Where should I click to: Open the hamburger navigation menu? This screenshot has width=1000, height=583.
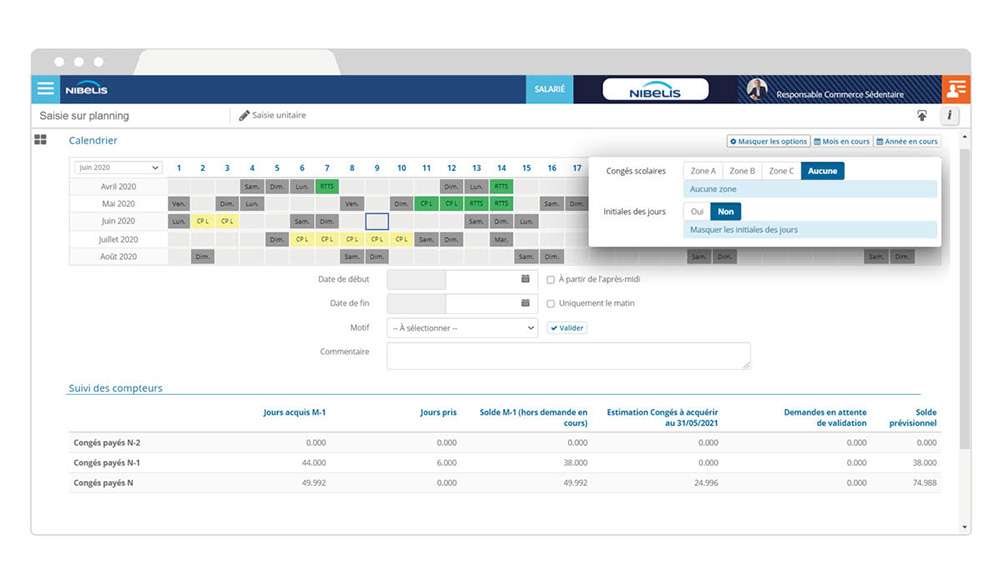pos(45,89)
